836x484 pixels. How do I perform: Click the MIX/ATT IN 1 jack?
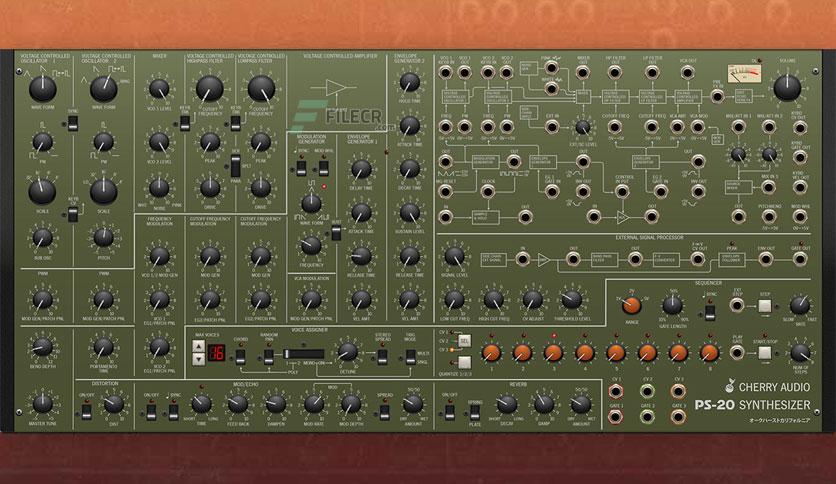[x=738, y=127]
